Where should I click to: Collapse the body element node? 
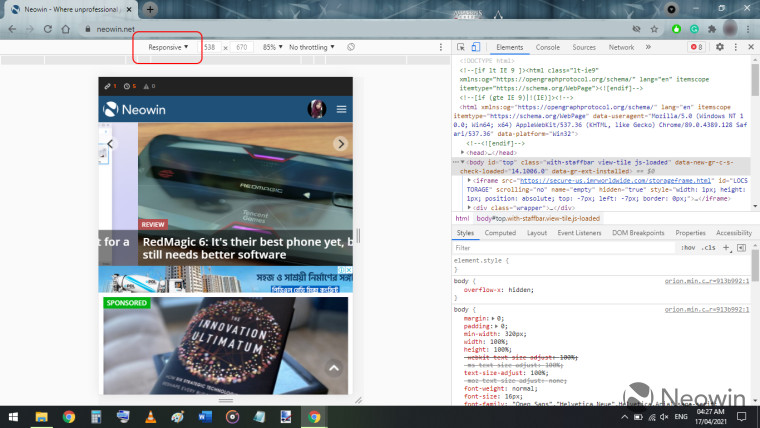pyautogui.click(x=462, y=162)
